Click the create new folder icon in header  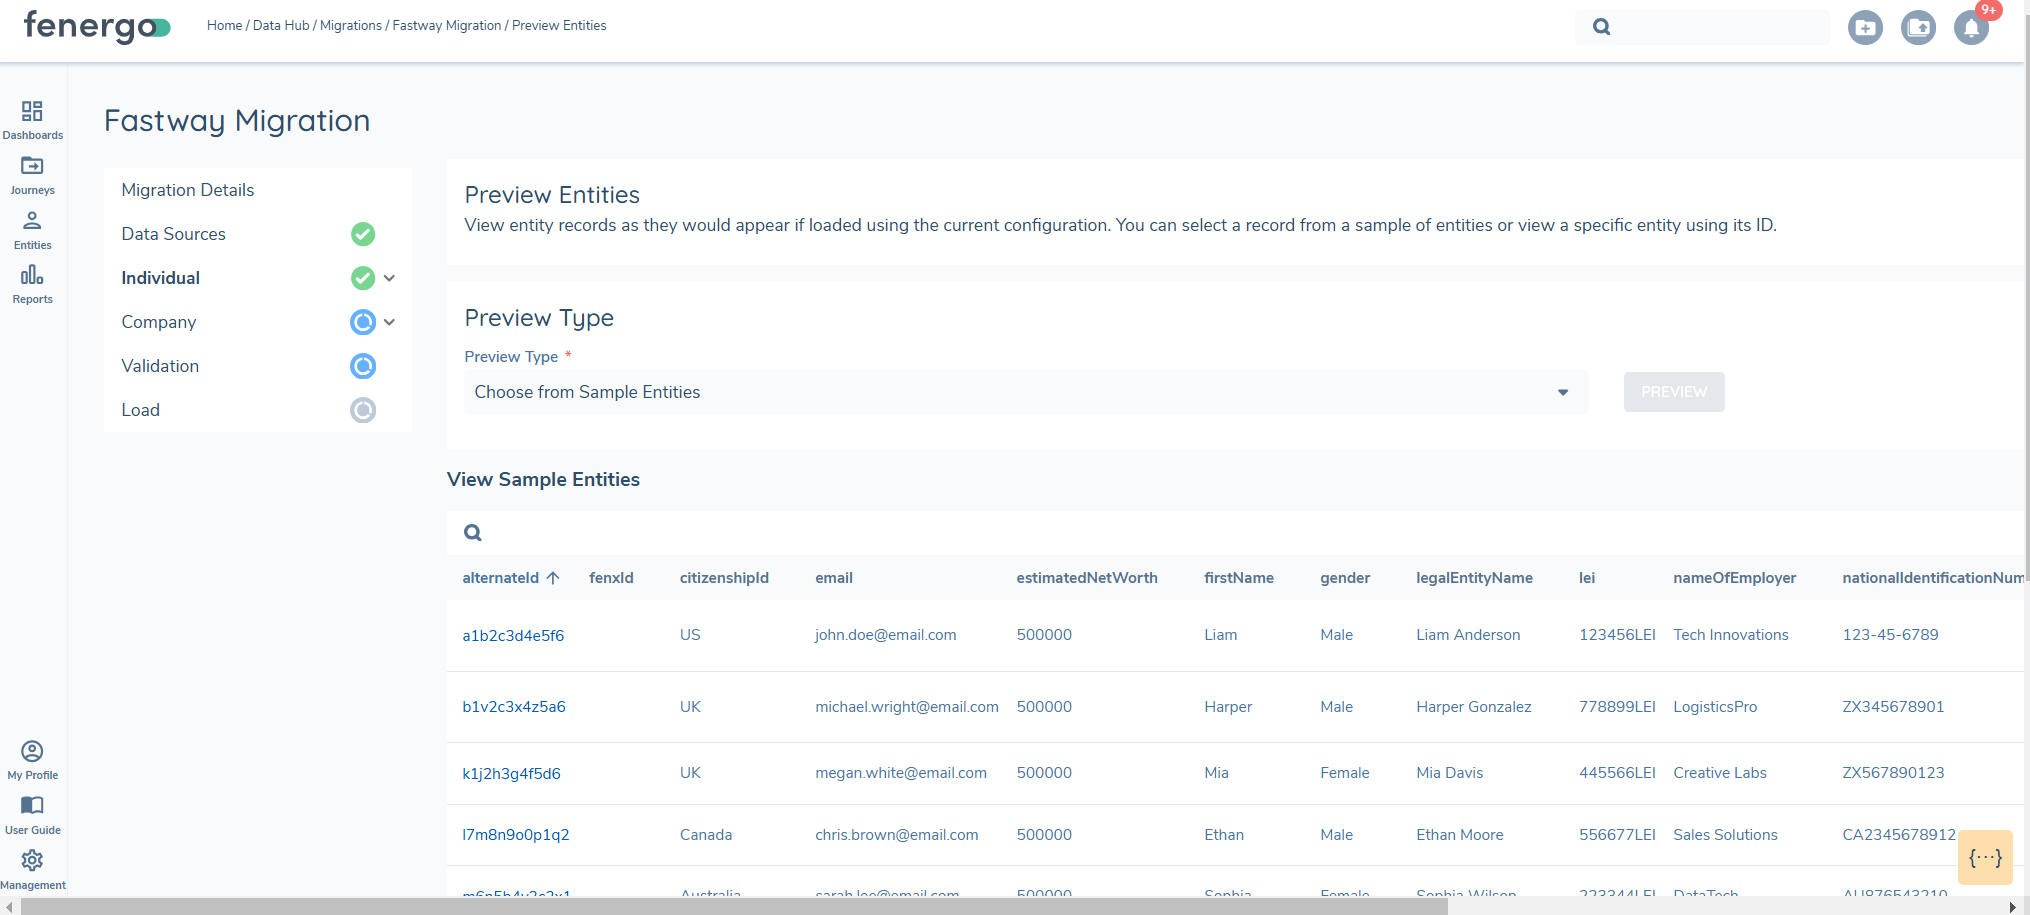pos(1865,27)
